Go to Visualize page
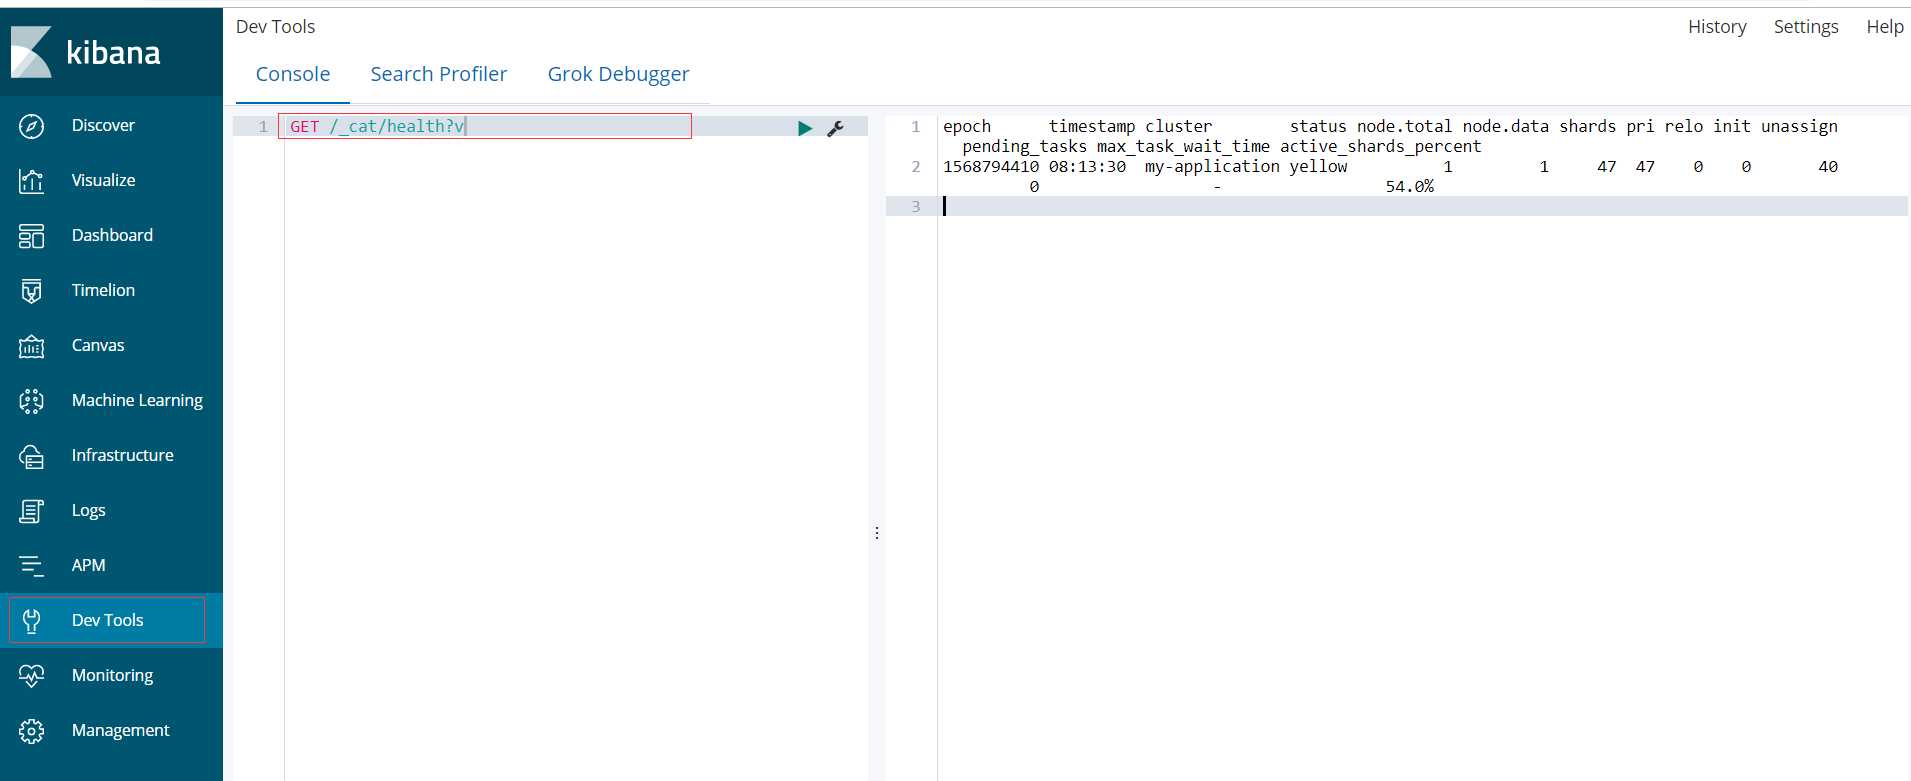 (103, 180)
